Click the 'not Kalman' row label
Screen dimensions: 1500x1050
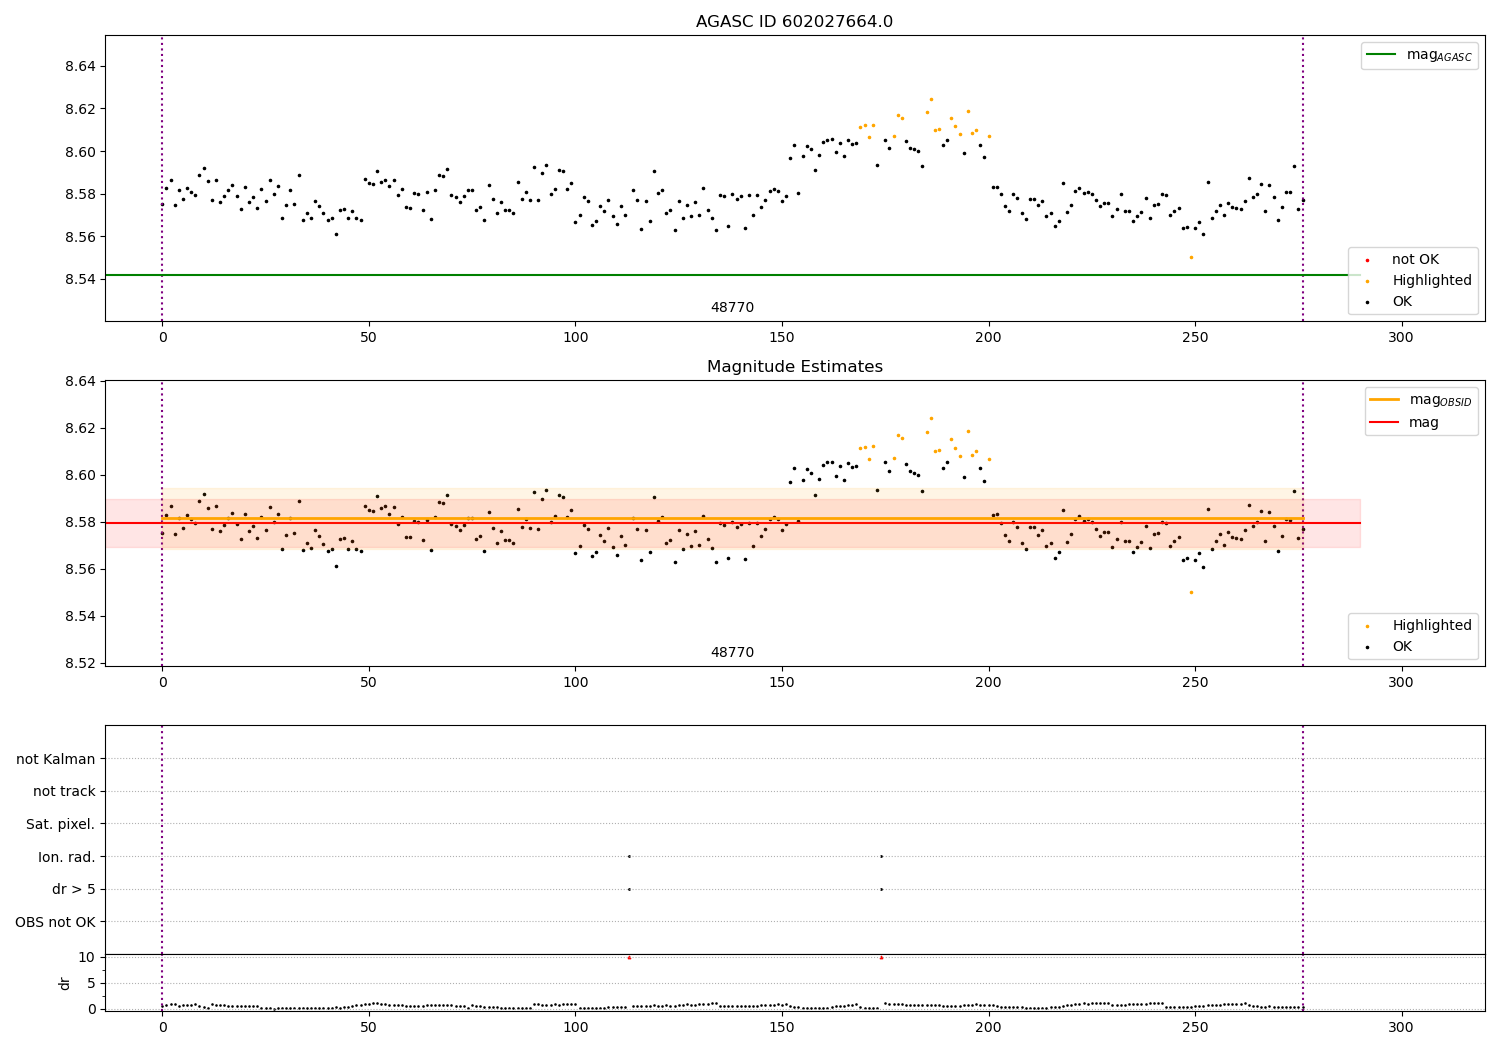coord(56,760)
